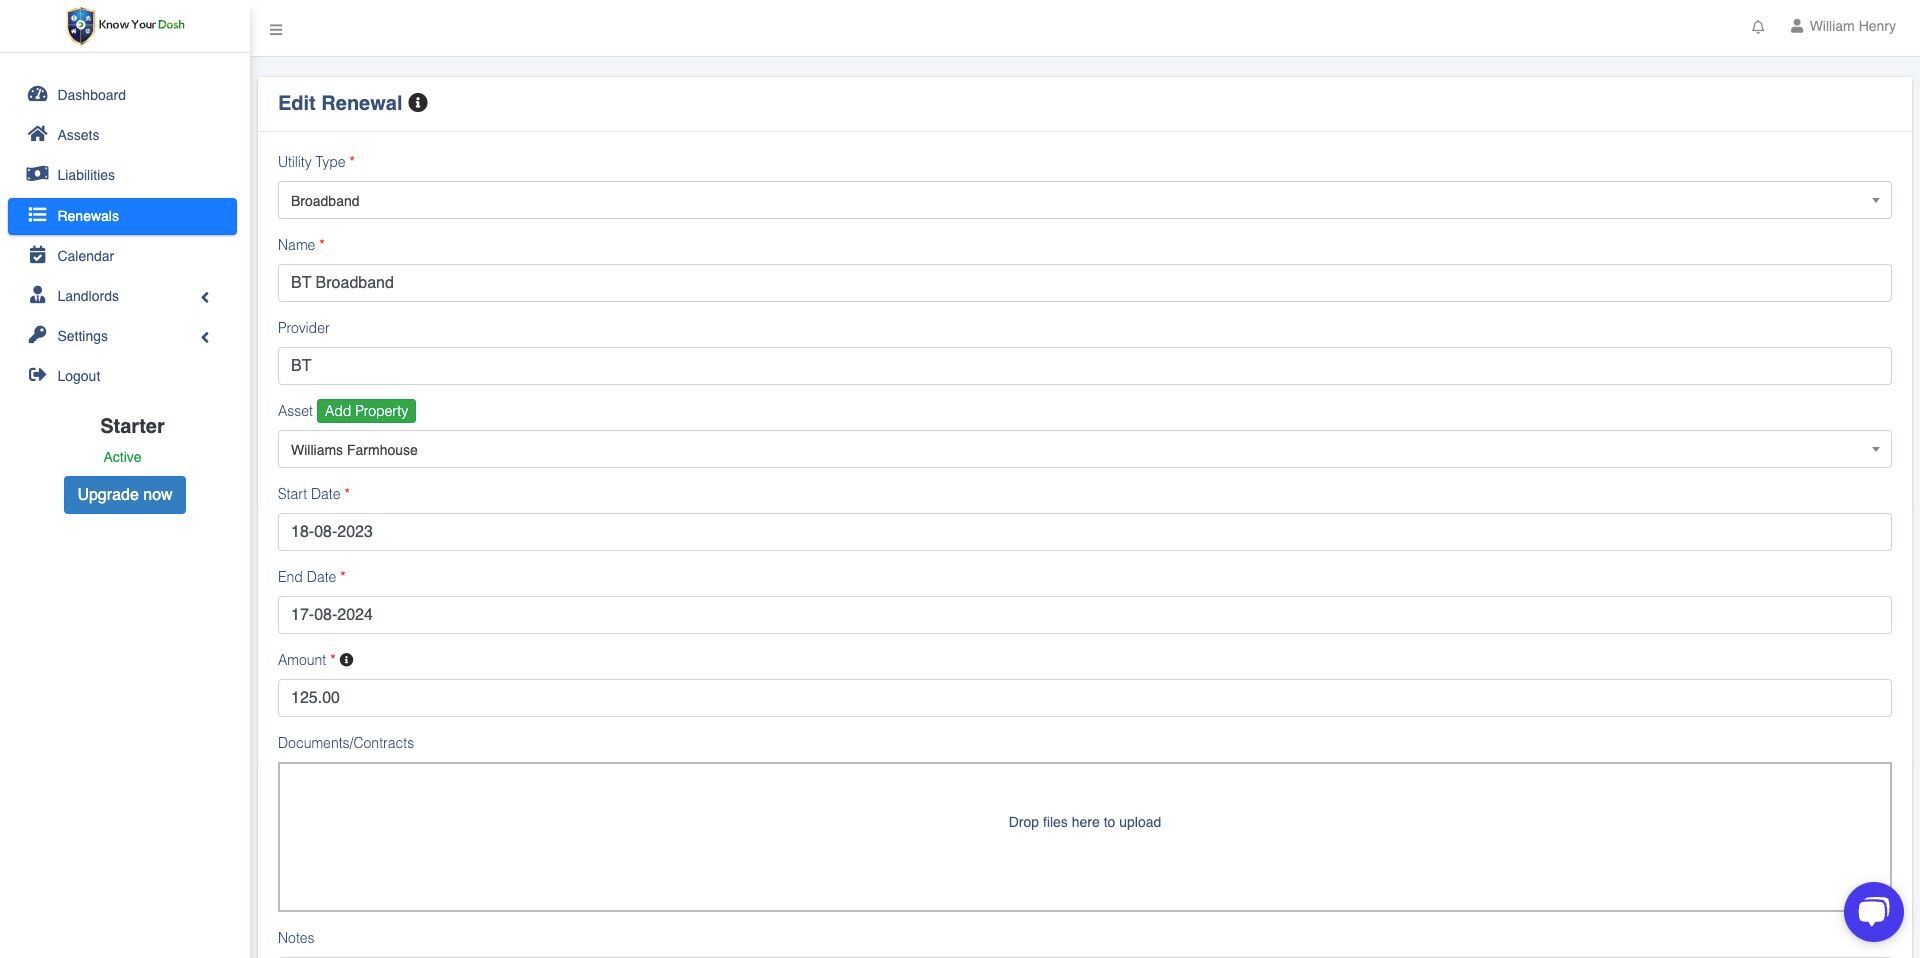Click the user profile icon beside William Henry
This screenshot has width=1920, height=958.
[x=1797, y=26]
